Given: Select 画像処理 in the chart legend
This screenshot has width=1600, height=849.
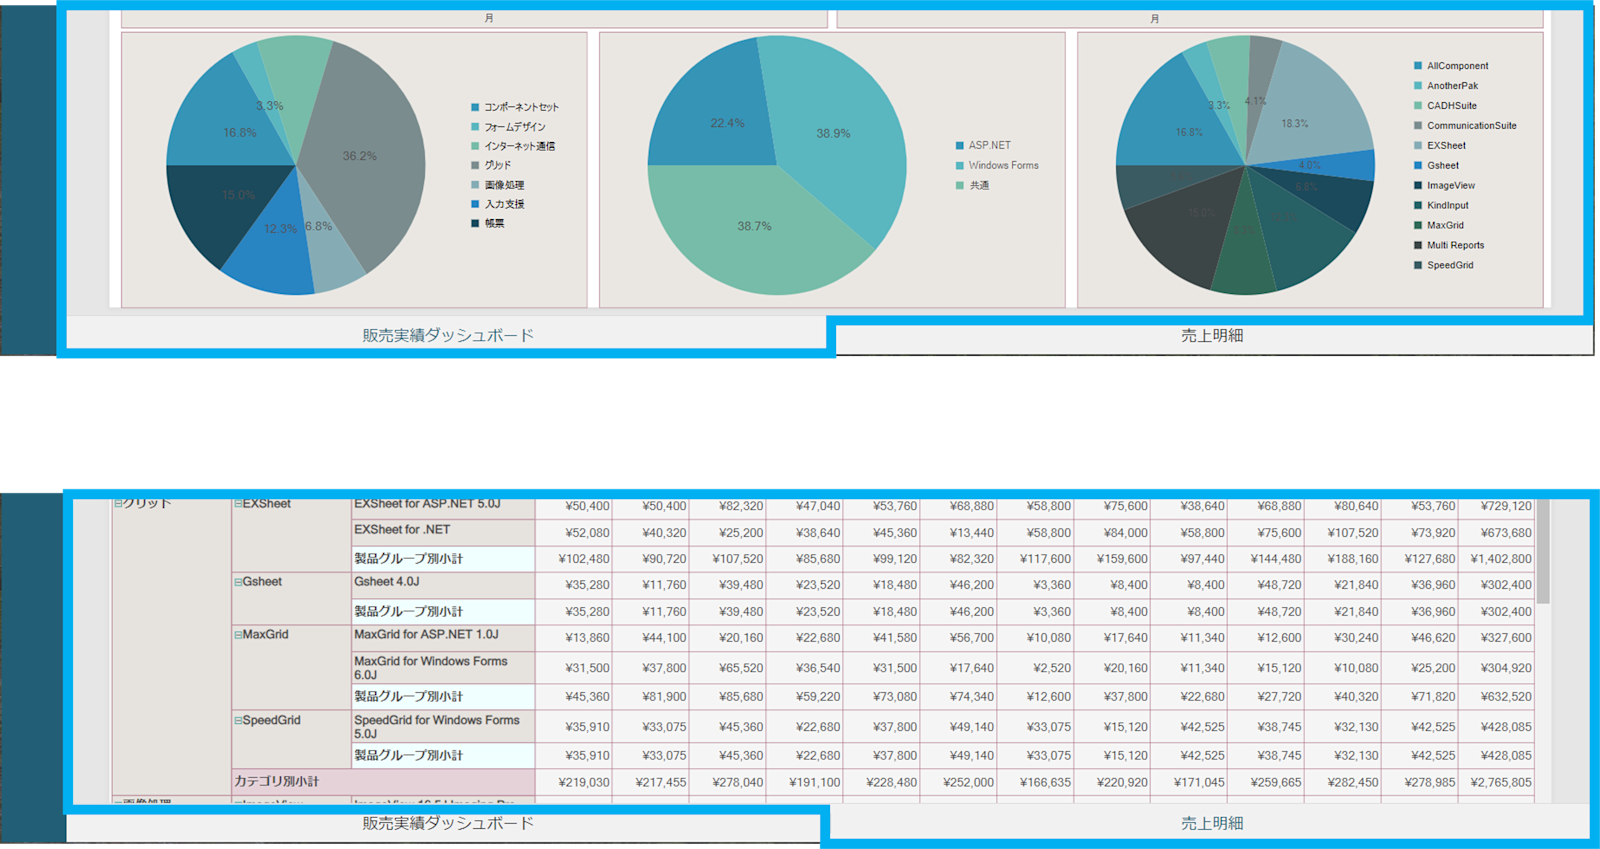Looking at the screenshot, I should [498, 185].
